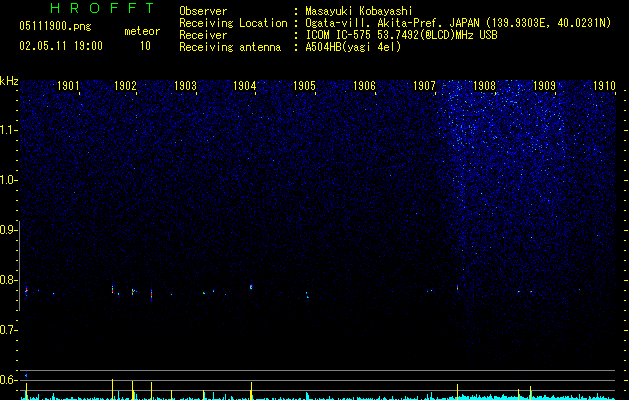This screenshot has width=629, height=400.
Task: Click the date stamp 02.05.11 19:00
Action: click(61, 46)
